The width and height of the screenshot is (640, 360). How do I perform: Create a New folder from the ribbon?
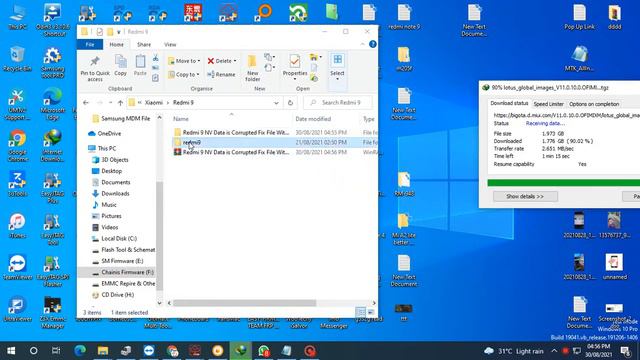click(x=252, y=68)
